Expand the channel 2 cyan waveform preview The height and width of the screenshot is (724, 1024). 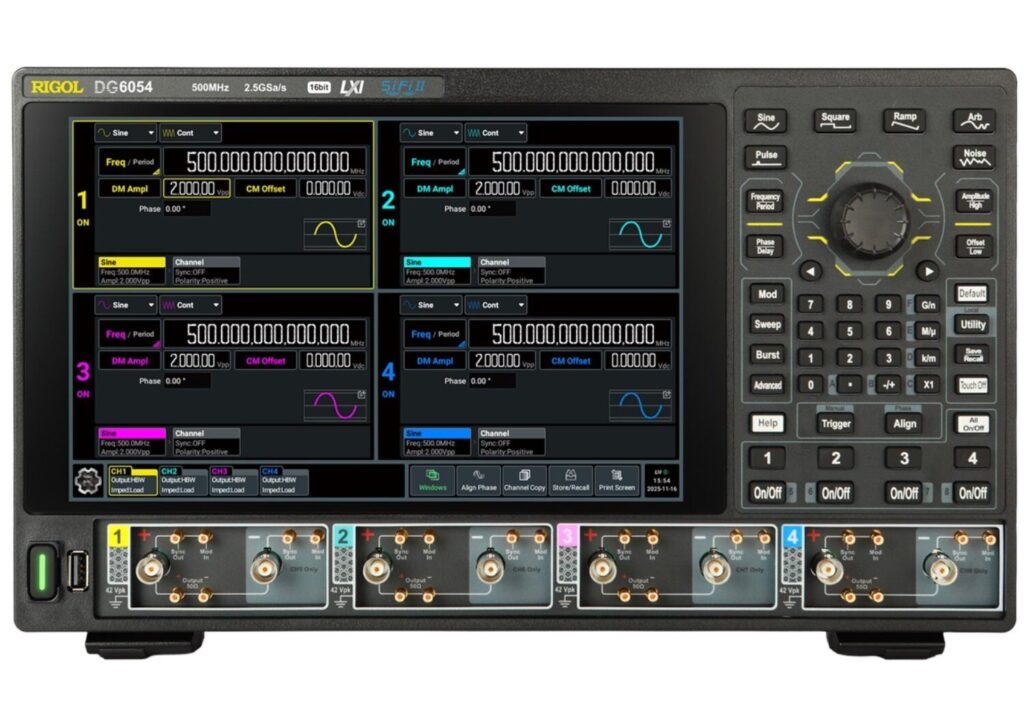(640, 234)
